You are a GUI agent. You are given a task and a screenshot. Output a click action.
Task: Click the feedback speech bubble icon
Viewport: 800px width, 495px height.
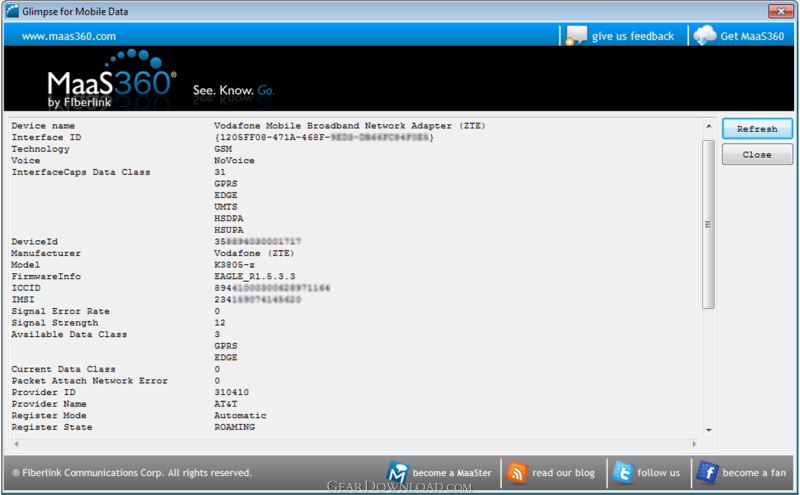click(x=577, y=36)
